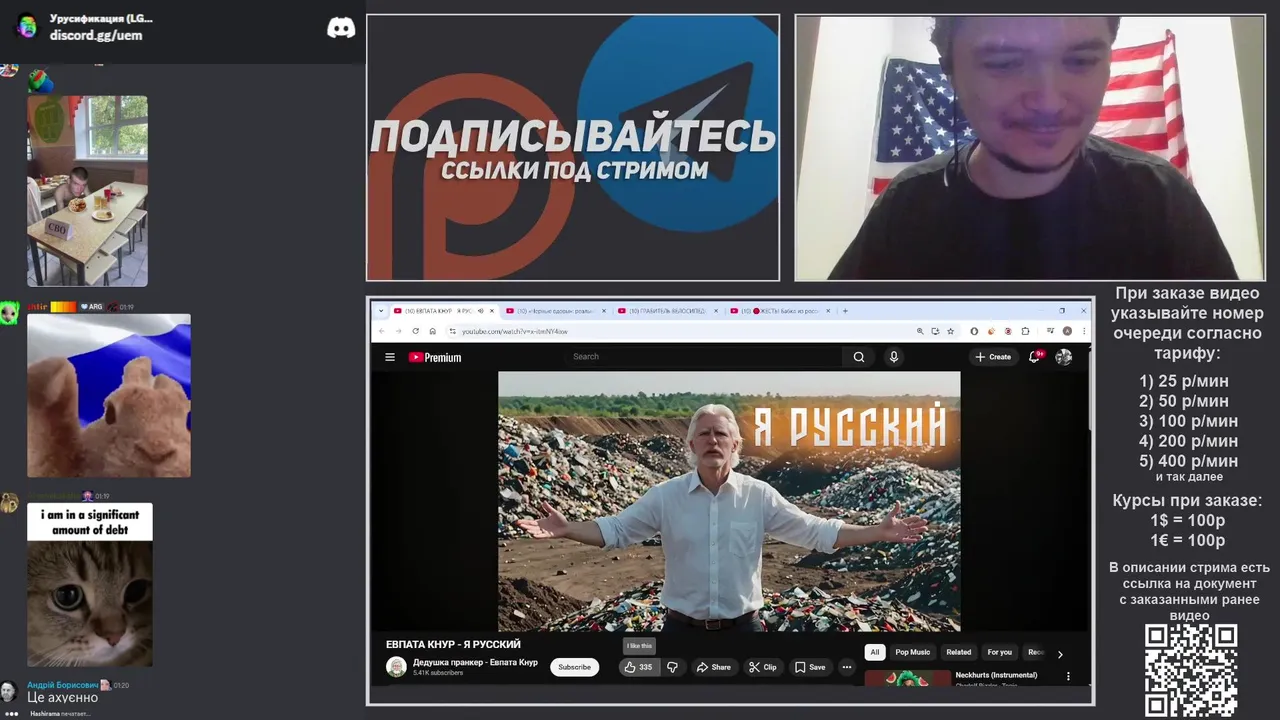Open Neckhurts (Instrumental) video thumbnail
The image size is (1280, 720).
click(x=908, y=678)
